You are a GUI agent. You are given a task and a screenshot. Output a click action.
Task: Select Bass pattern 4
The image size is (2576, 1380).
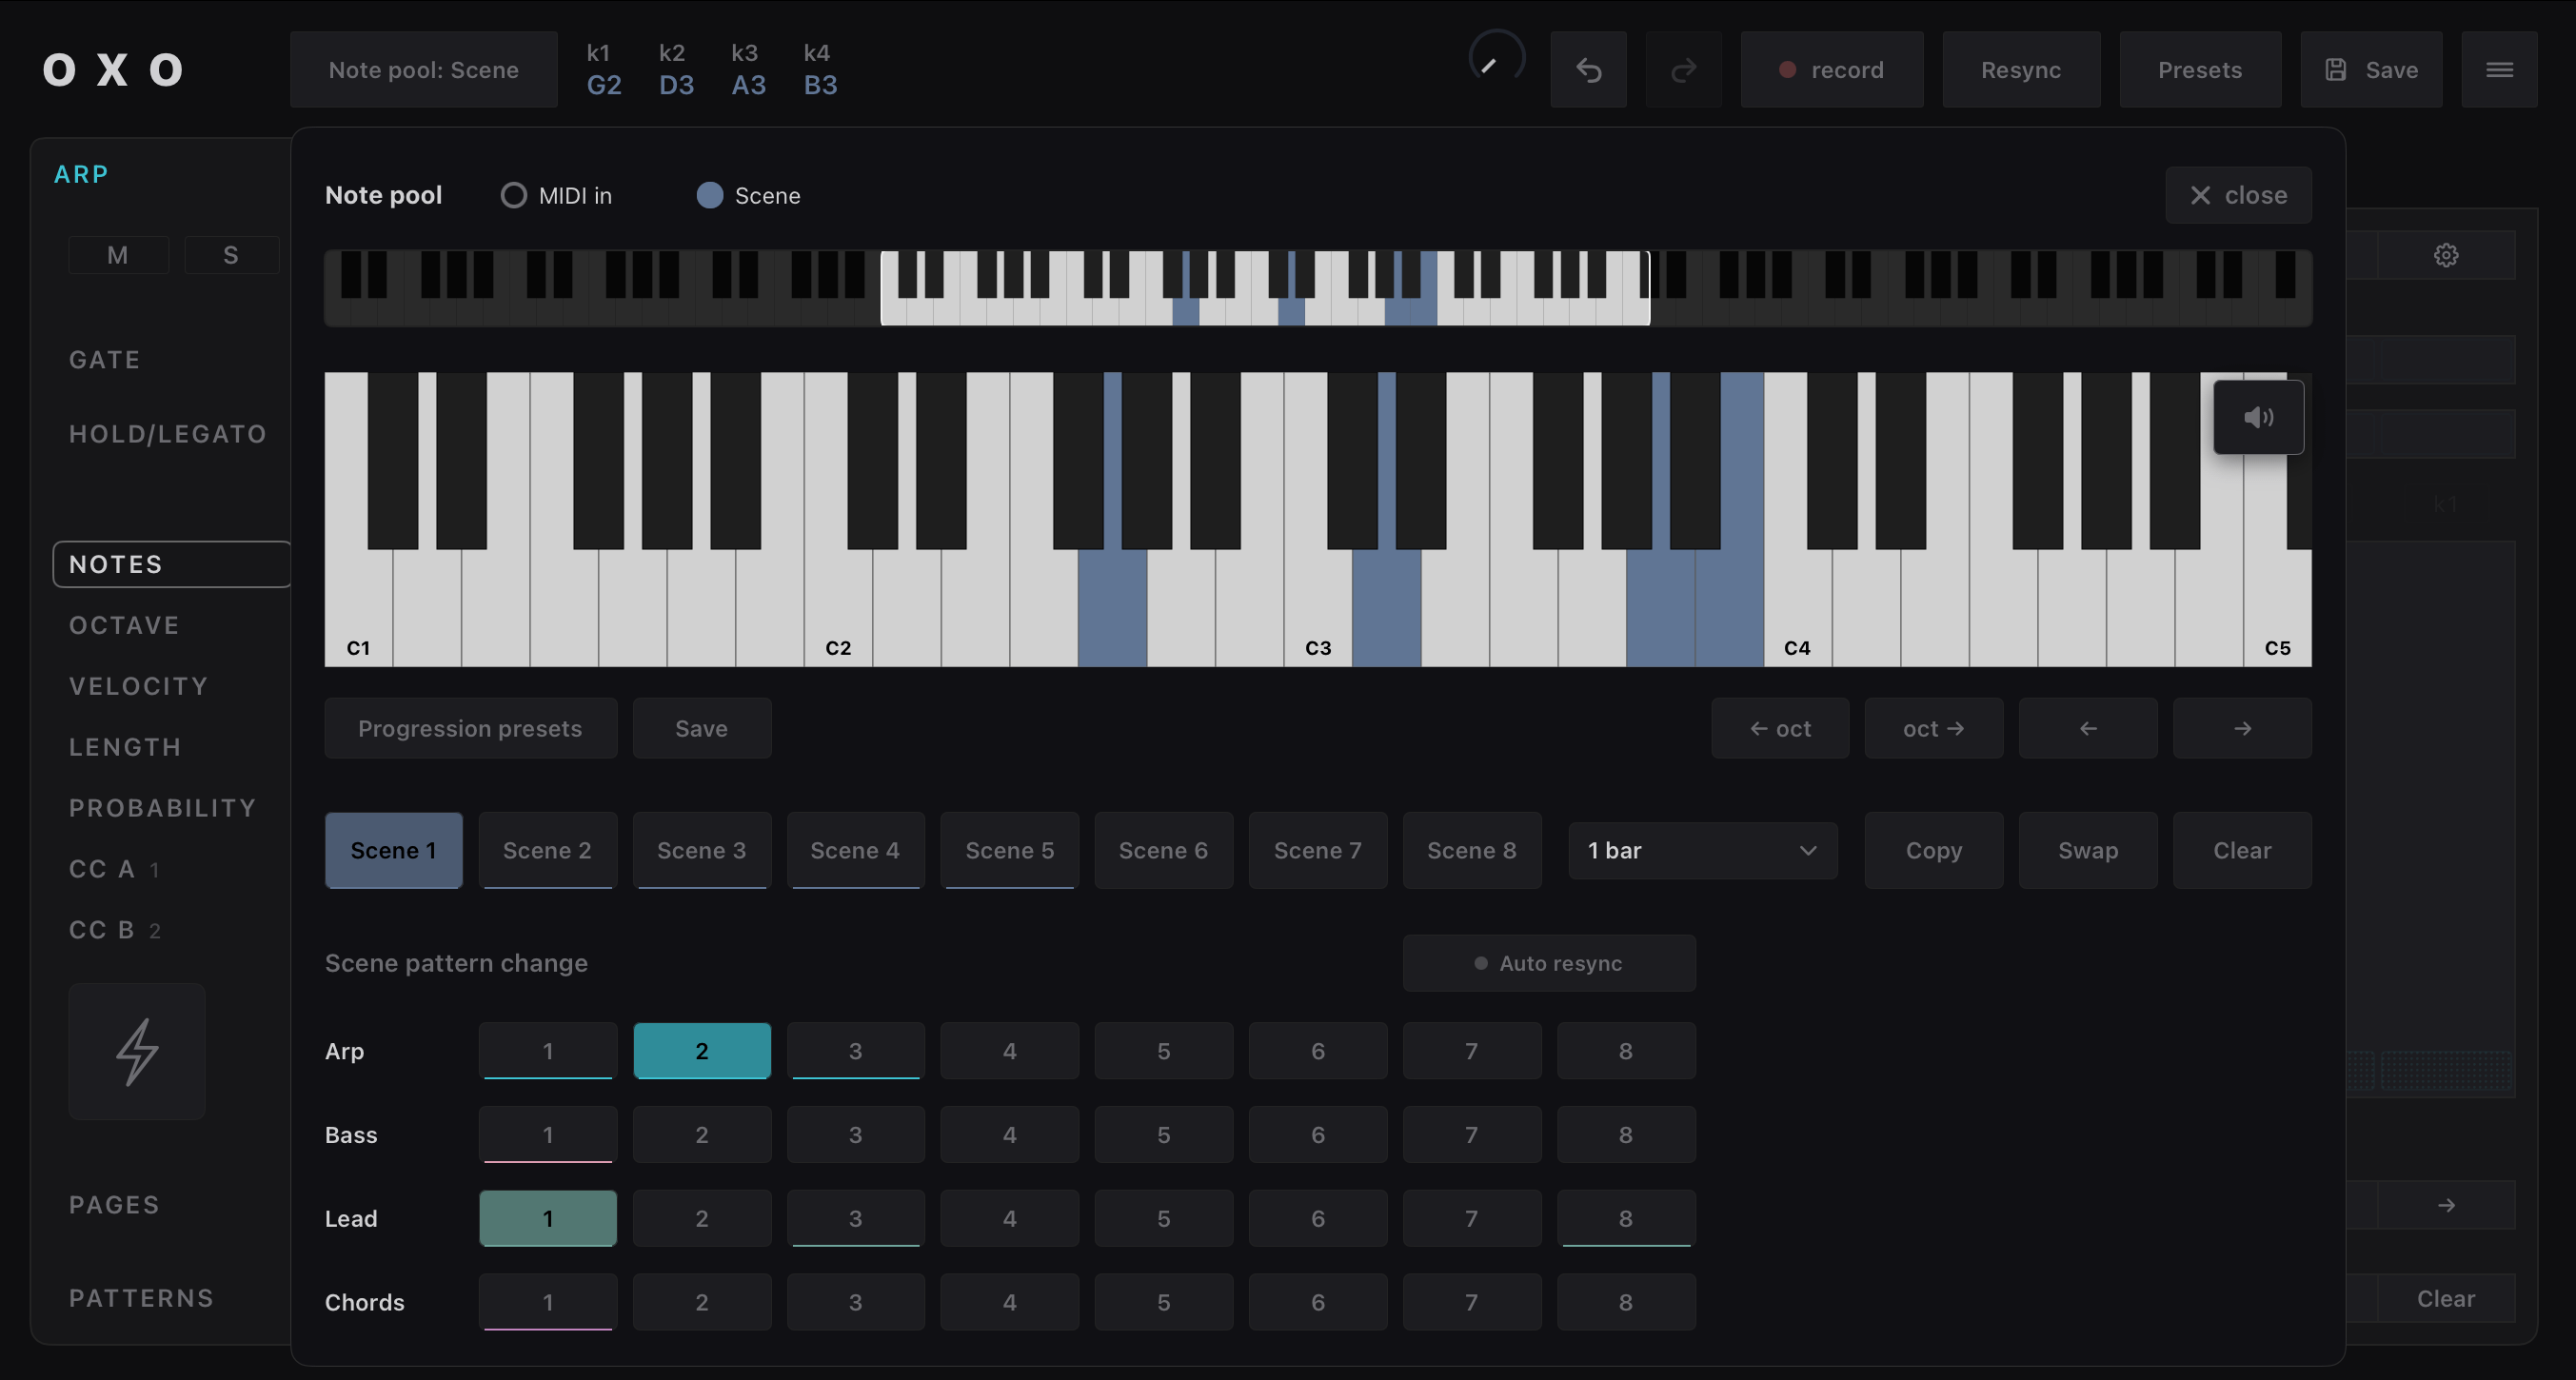(x=1010, y=1135)
